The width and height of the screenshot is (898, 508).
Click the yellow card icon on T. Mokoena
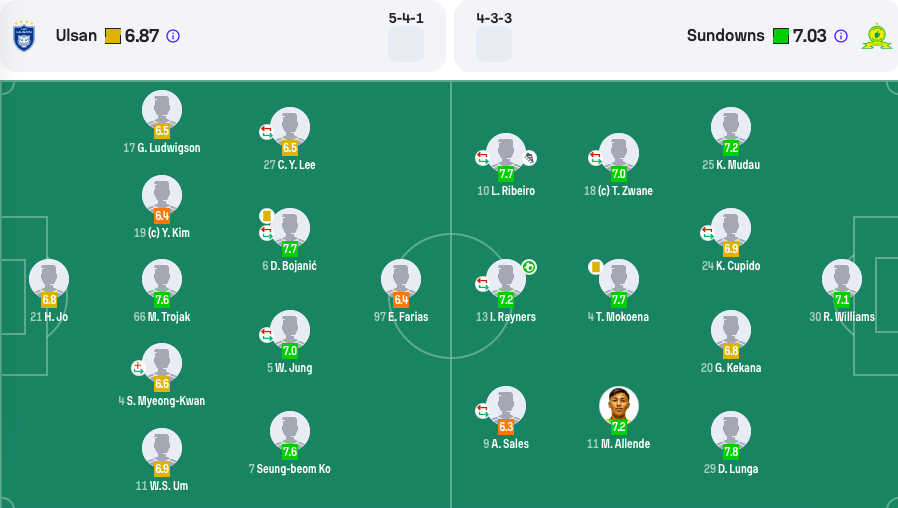[x=596, y=267]
